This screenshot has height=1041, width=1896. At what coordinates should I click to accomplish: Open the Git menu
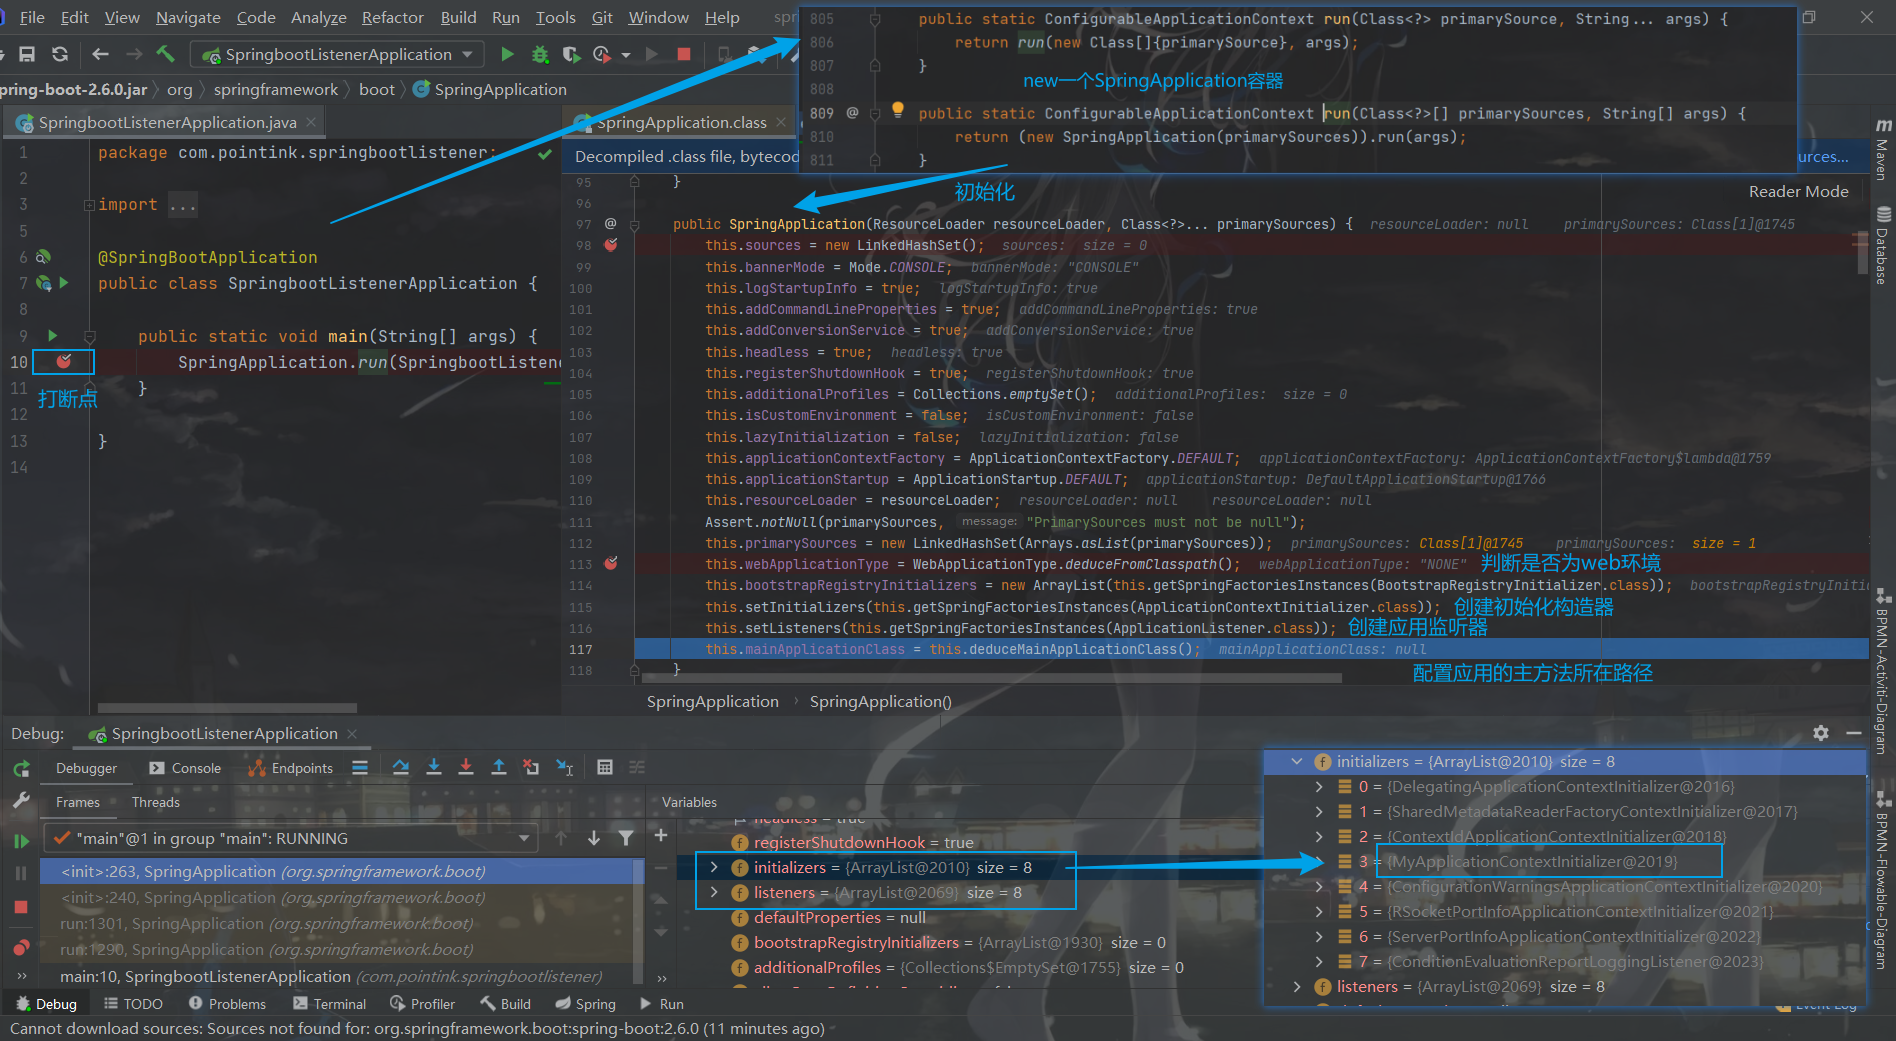[x=602, y=18]
